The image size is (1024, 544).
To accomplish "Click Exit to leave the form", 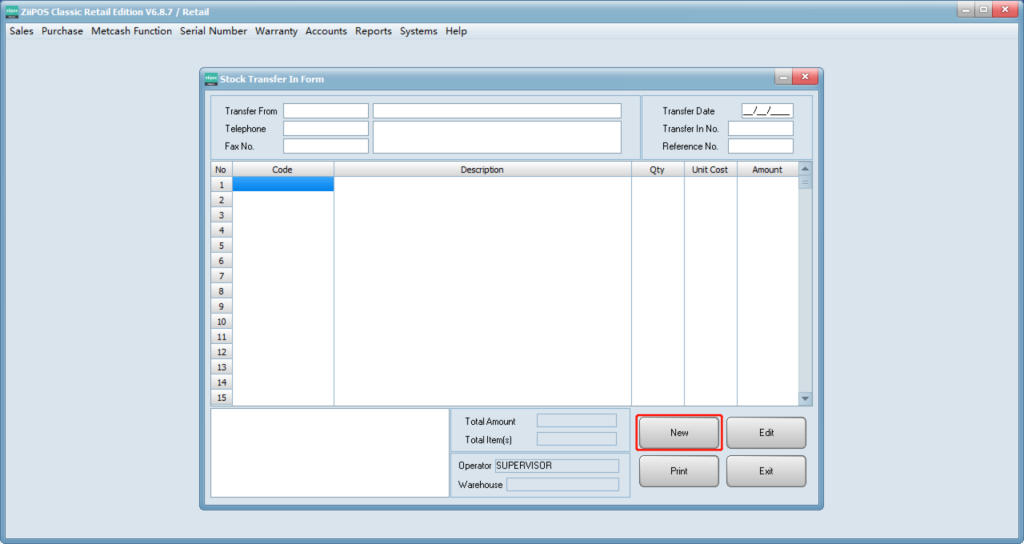I will (x=765, y=471).
